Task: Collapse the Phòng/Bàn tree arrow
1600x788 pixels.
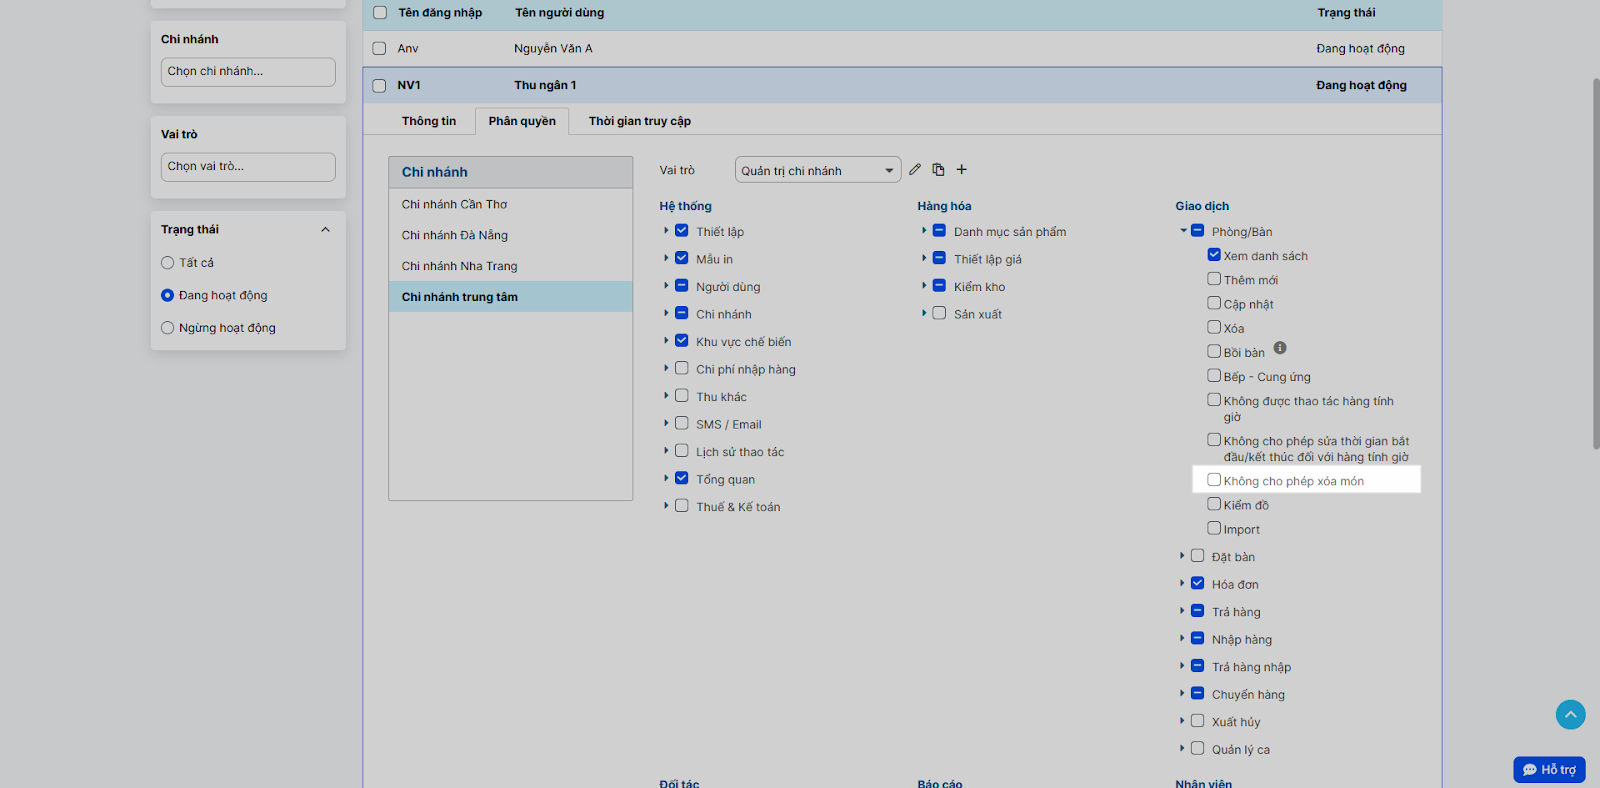Action: tap(1183, 231)
